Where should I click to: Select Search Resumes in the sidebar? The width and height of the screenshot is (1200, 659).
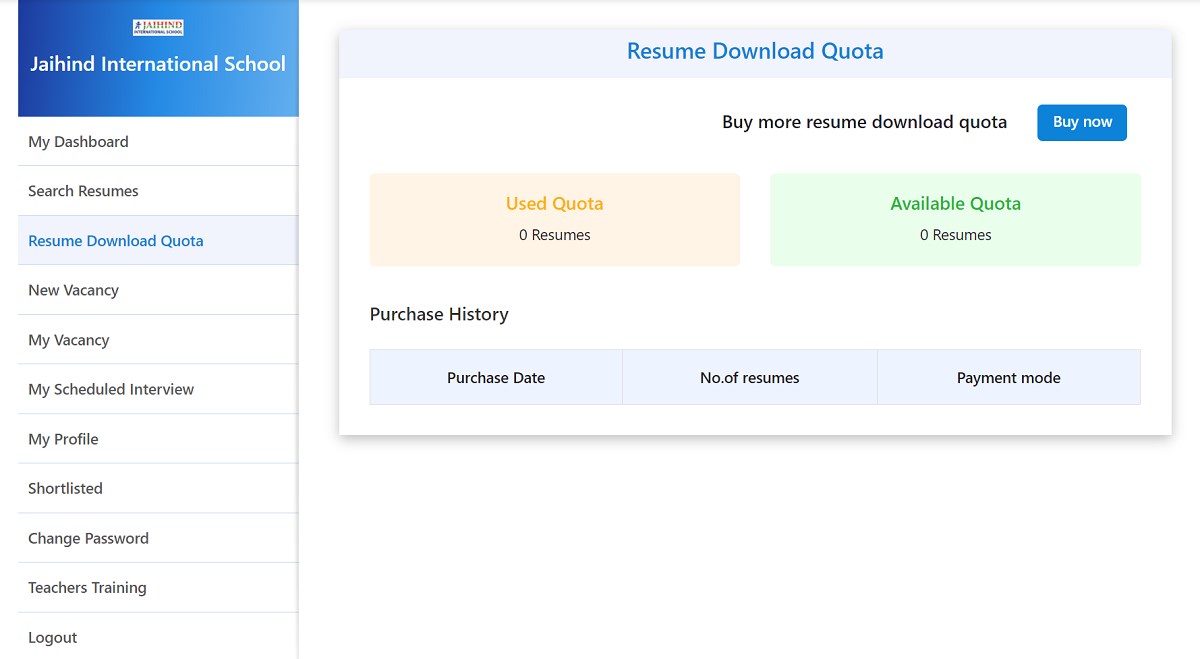coord(81,190)
